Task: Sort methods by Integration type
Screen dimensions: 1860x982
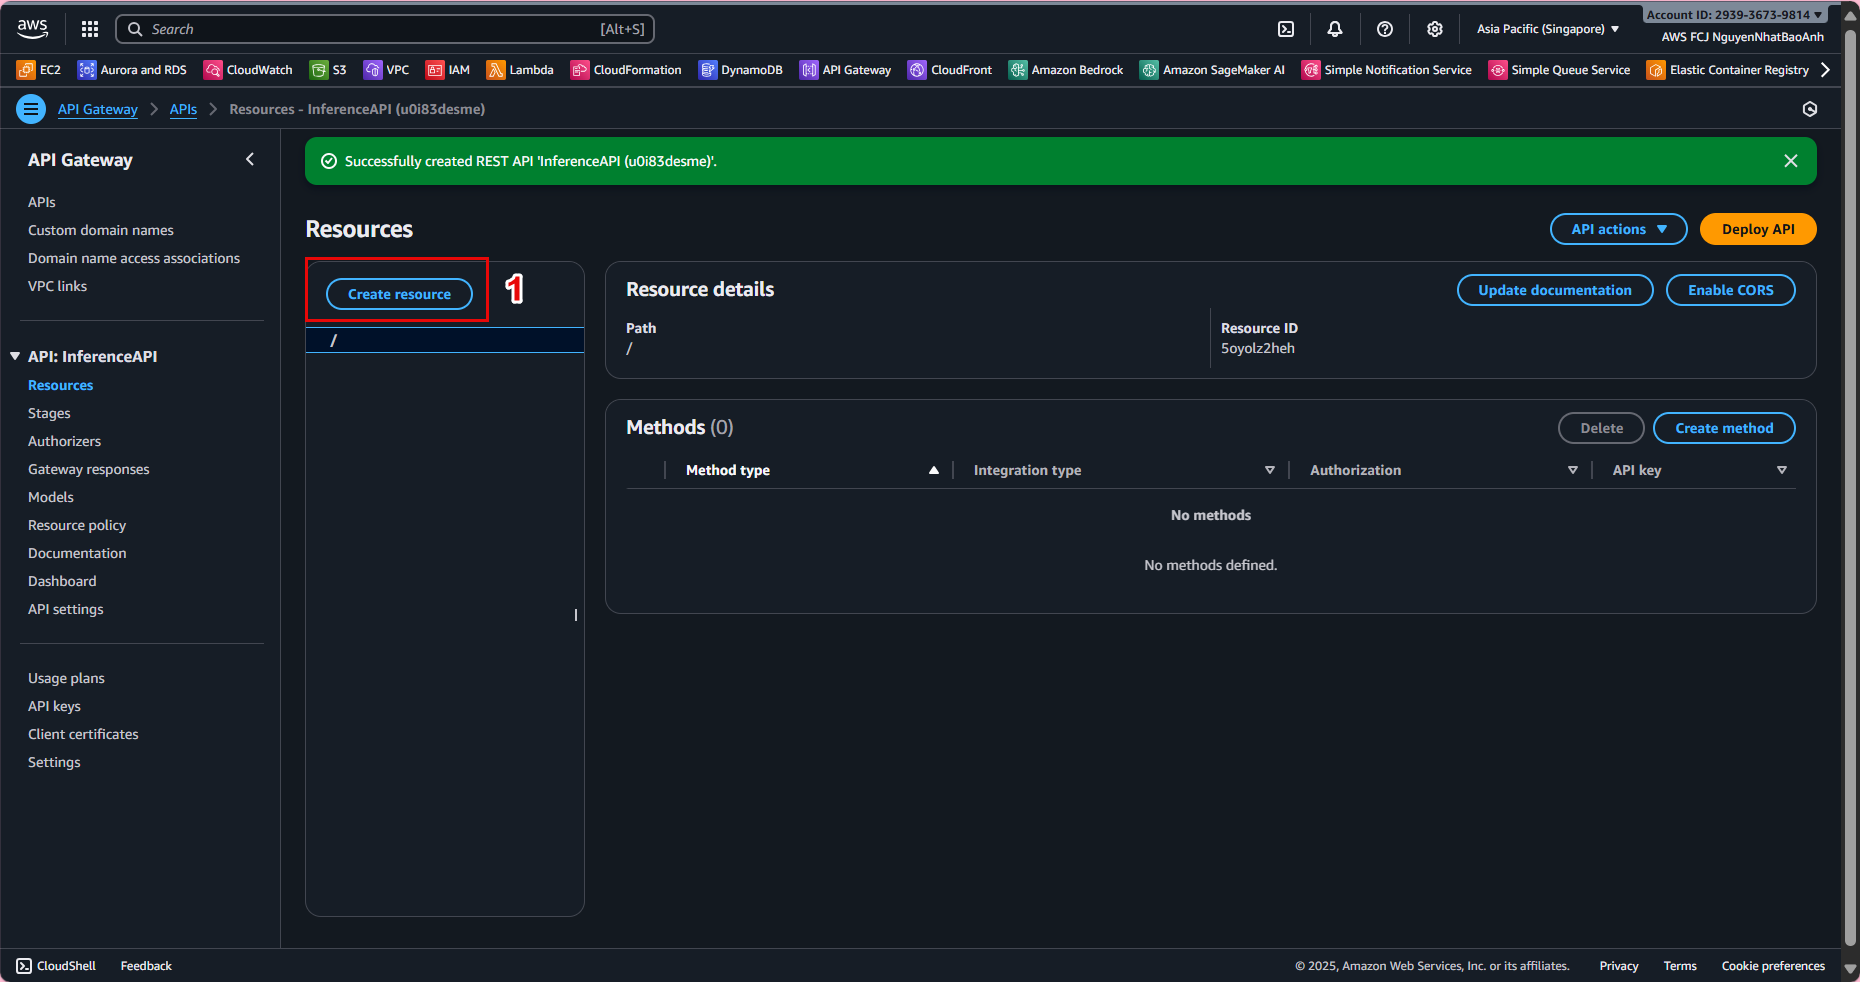Action: 1124,470
